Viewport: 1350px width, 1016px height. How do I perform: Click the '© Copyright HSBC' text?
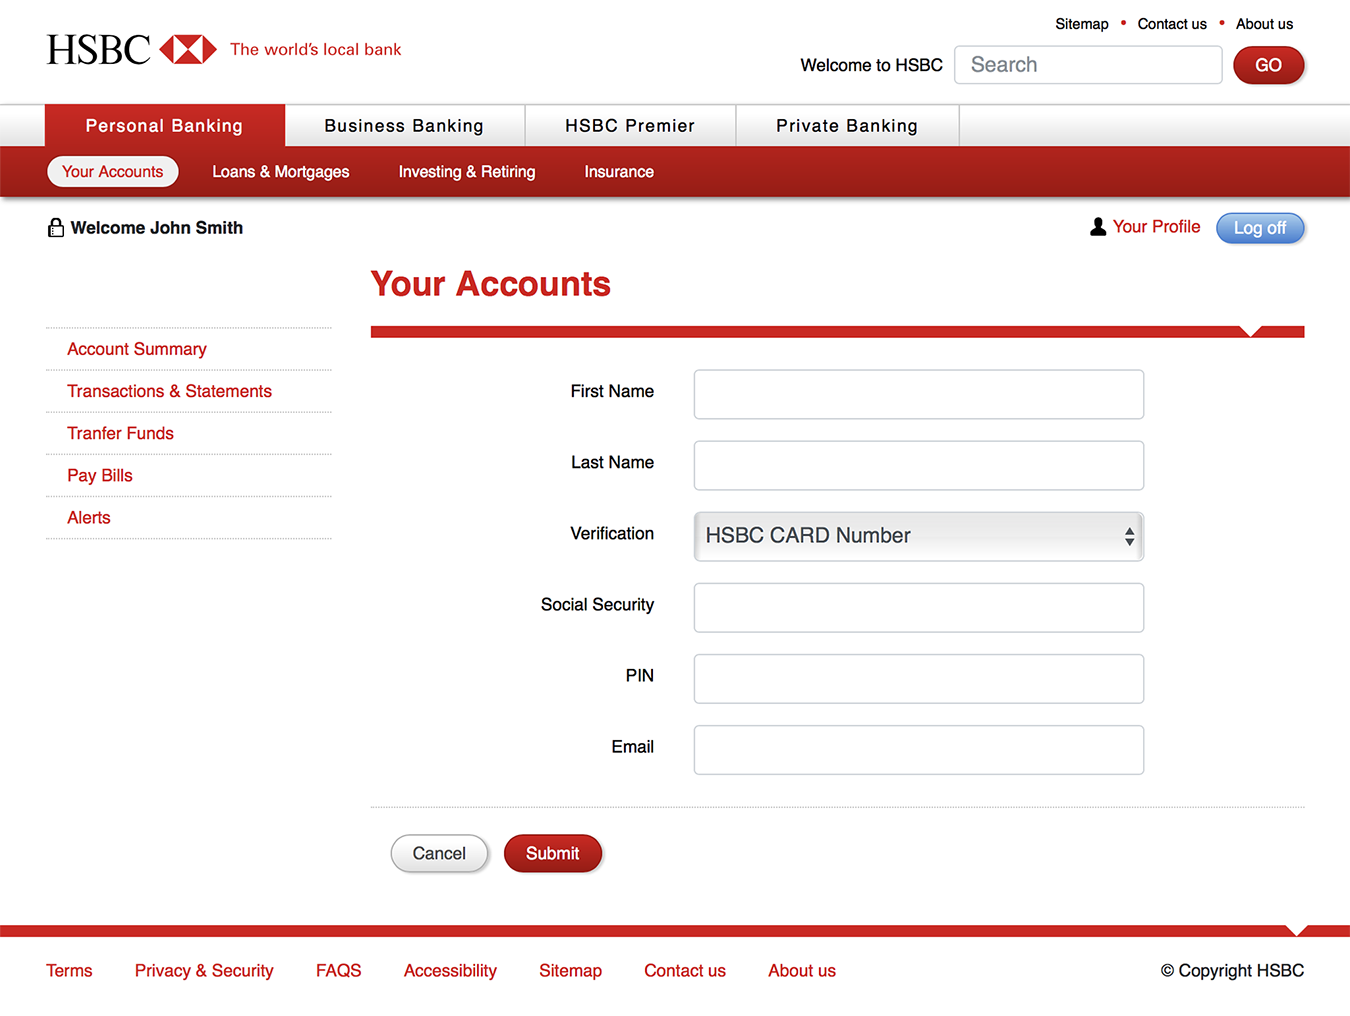[x=1232, y=971]
